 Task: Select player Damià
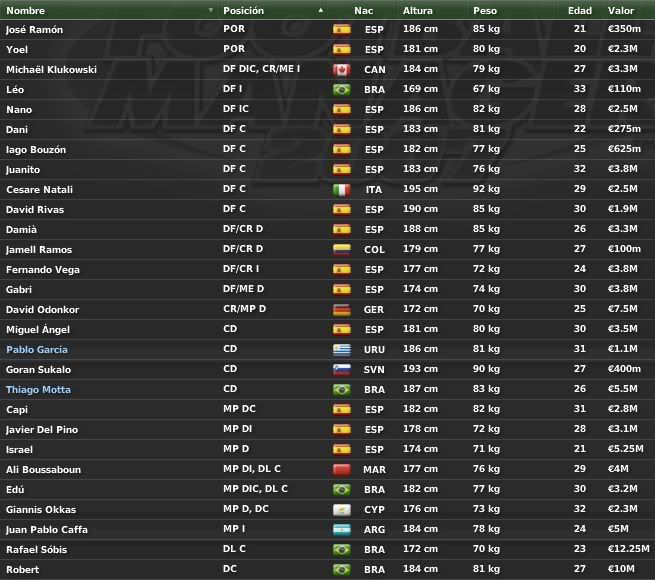pyautogui.click(x=21, y=229)
